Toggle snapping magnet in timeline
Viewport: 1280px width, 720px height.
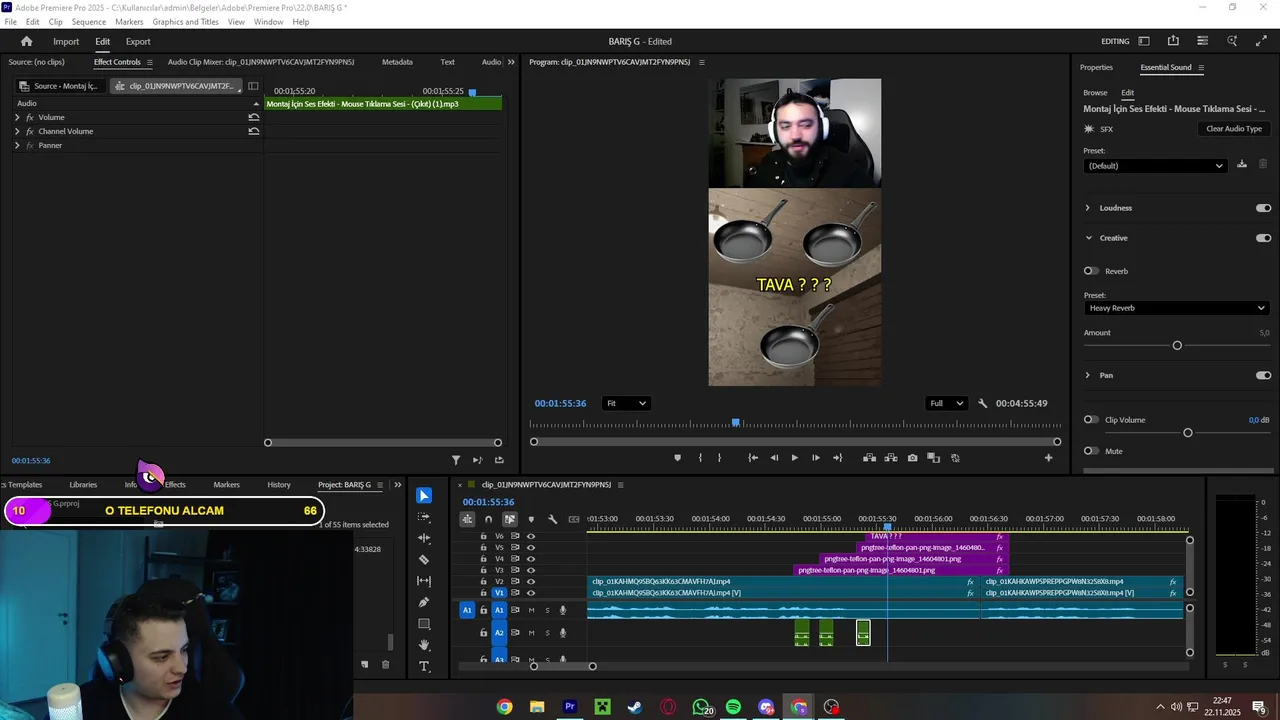pos(488,519)
